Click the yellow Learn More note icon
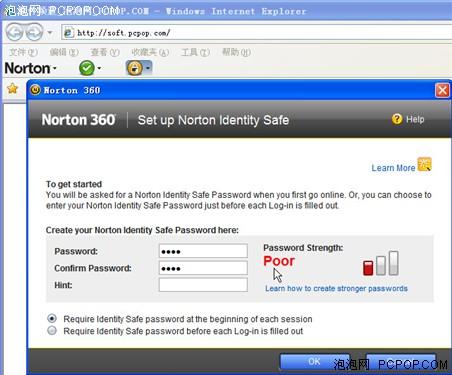452x375 pixels. point(424,164)
